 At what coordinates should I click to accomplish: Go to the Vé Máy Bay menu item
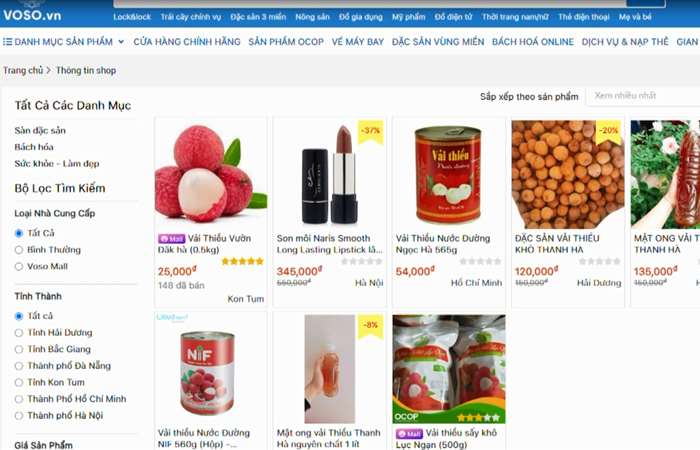tap(358, 42)
